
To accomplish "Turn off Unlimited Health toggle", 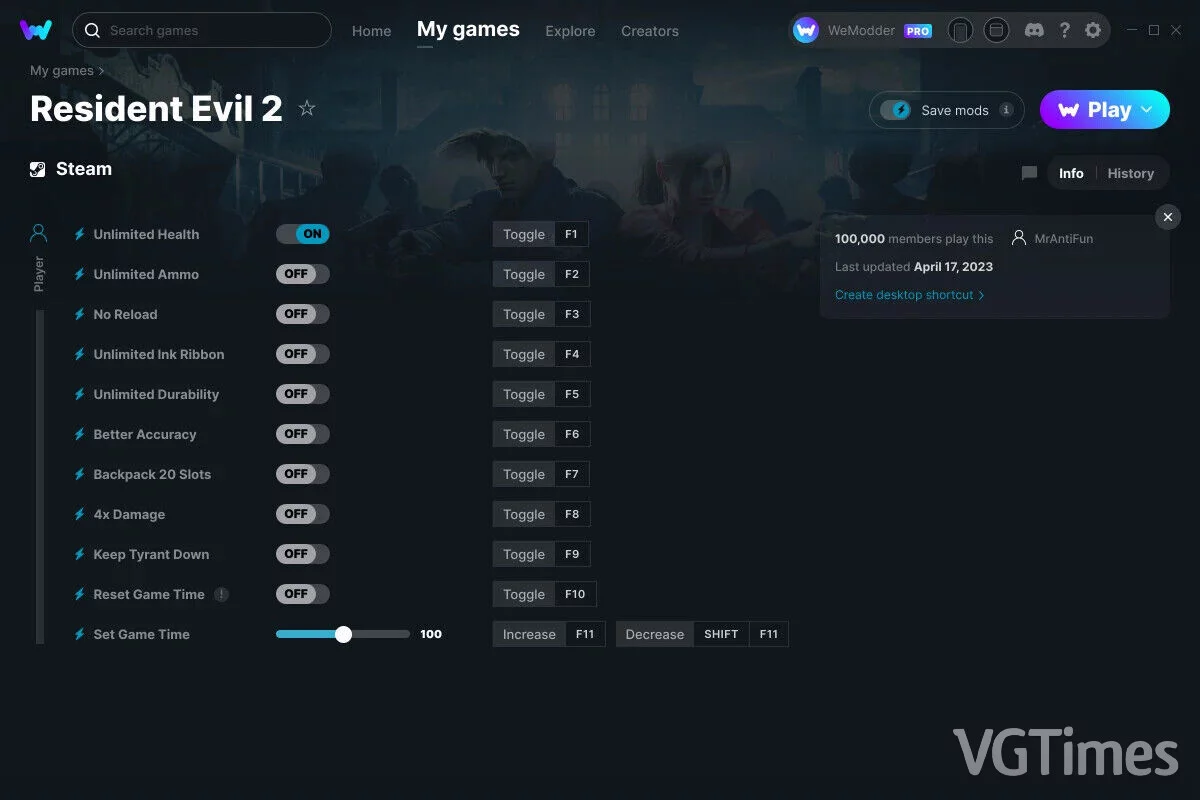I will click(303, 234).
